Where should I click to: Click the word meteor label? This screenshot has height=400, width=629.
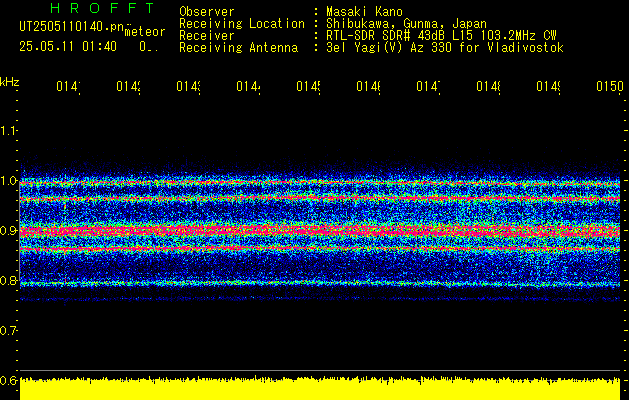tap(145, 32)
